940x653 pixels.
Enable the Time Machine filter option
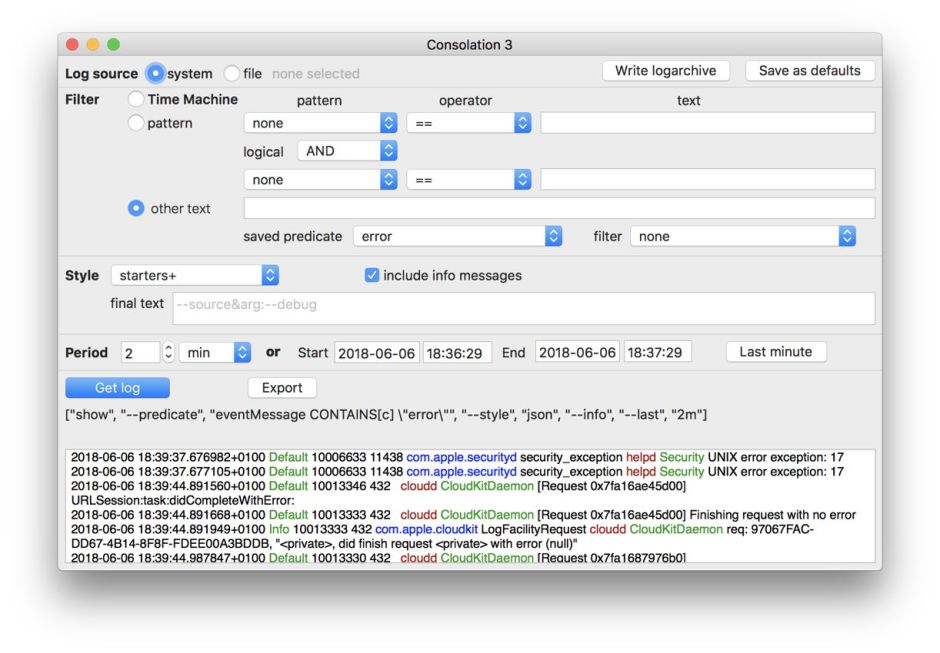pyautogui.click(x=136, y=99)
